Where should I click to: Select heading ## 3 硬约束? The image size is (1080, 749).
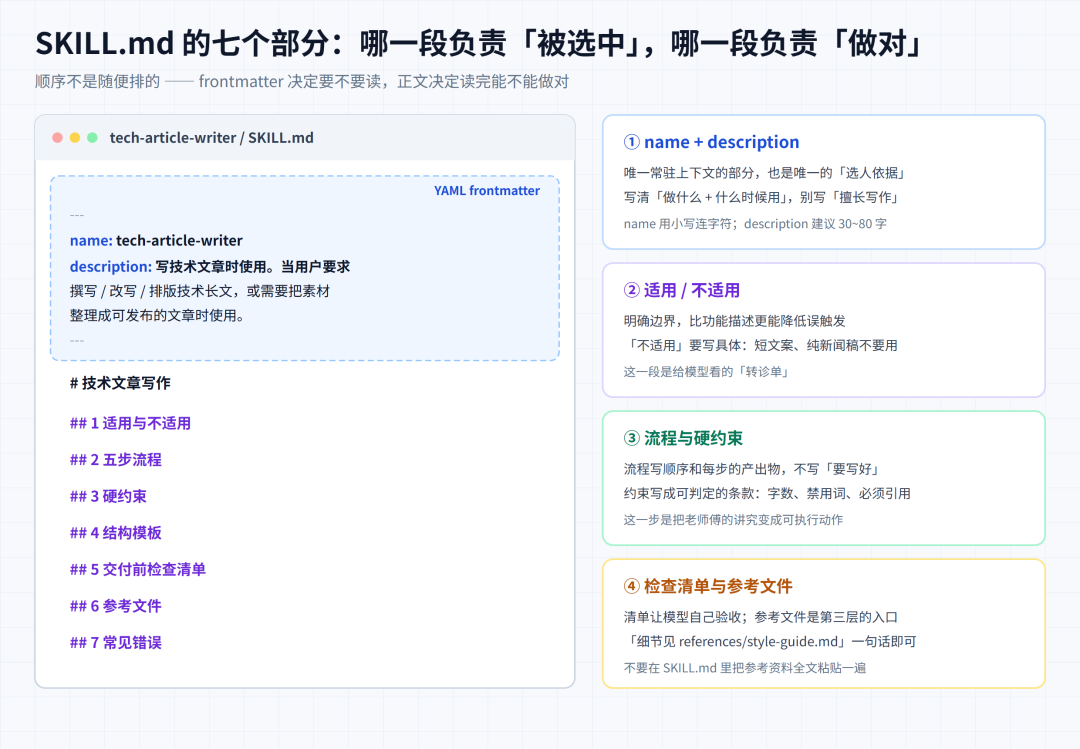pyautogui.click(x=108, y=496)
